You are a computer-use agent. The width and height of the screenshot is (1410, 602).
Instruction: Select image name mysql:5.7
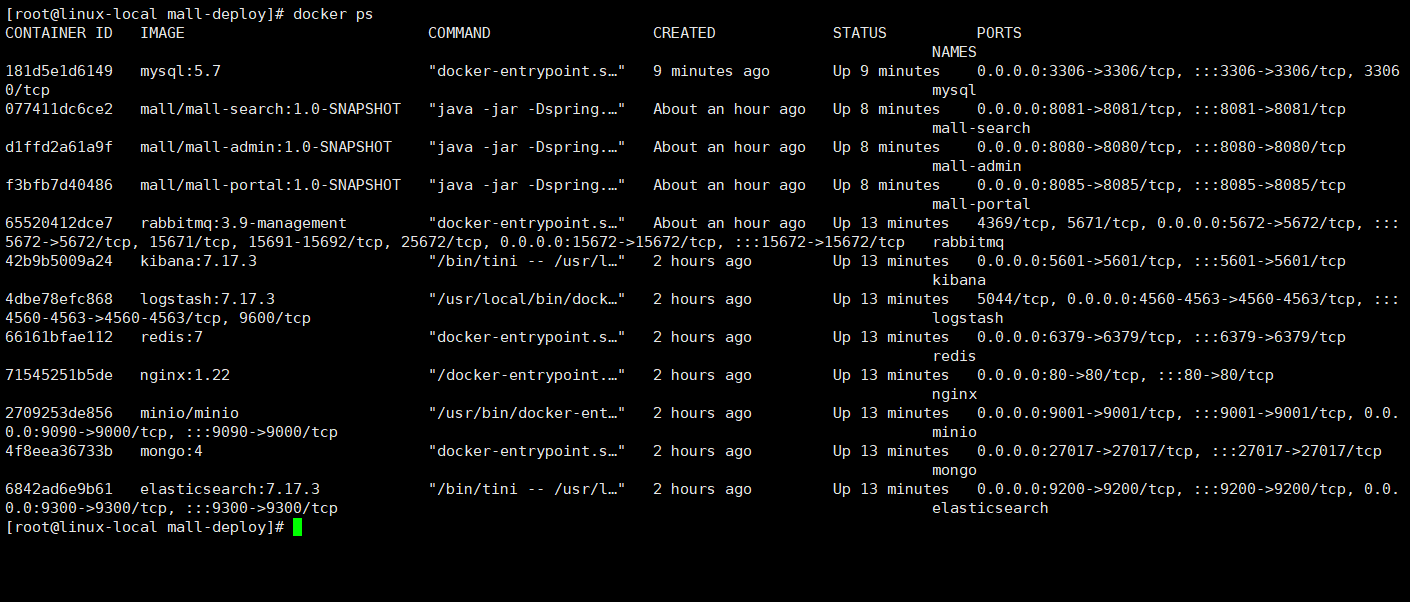pyautogui.click(x=181, y=71)
